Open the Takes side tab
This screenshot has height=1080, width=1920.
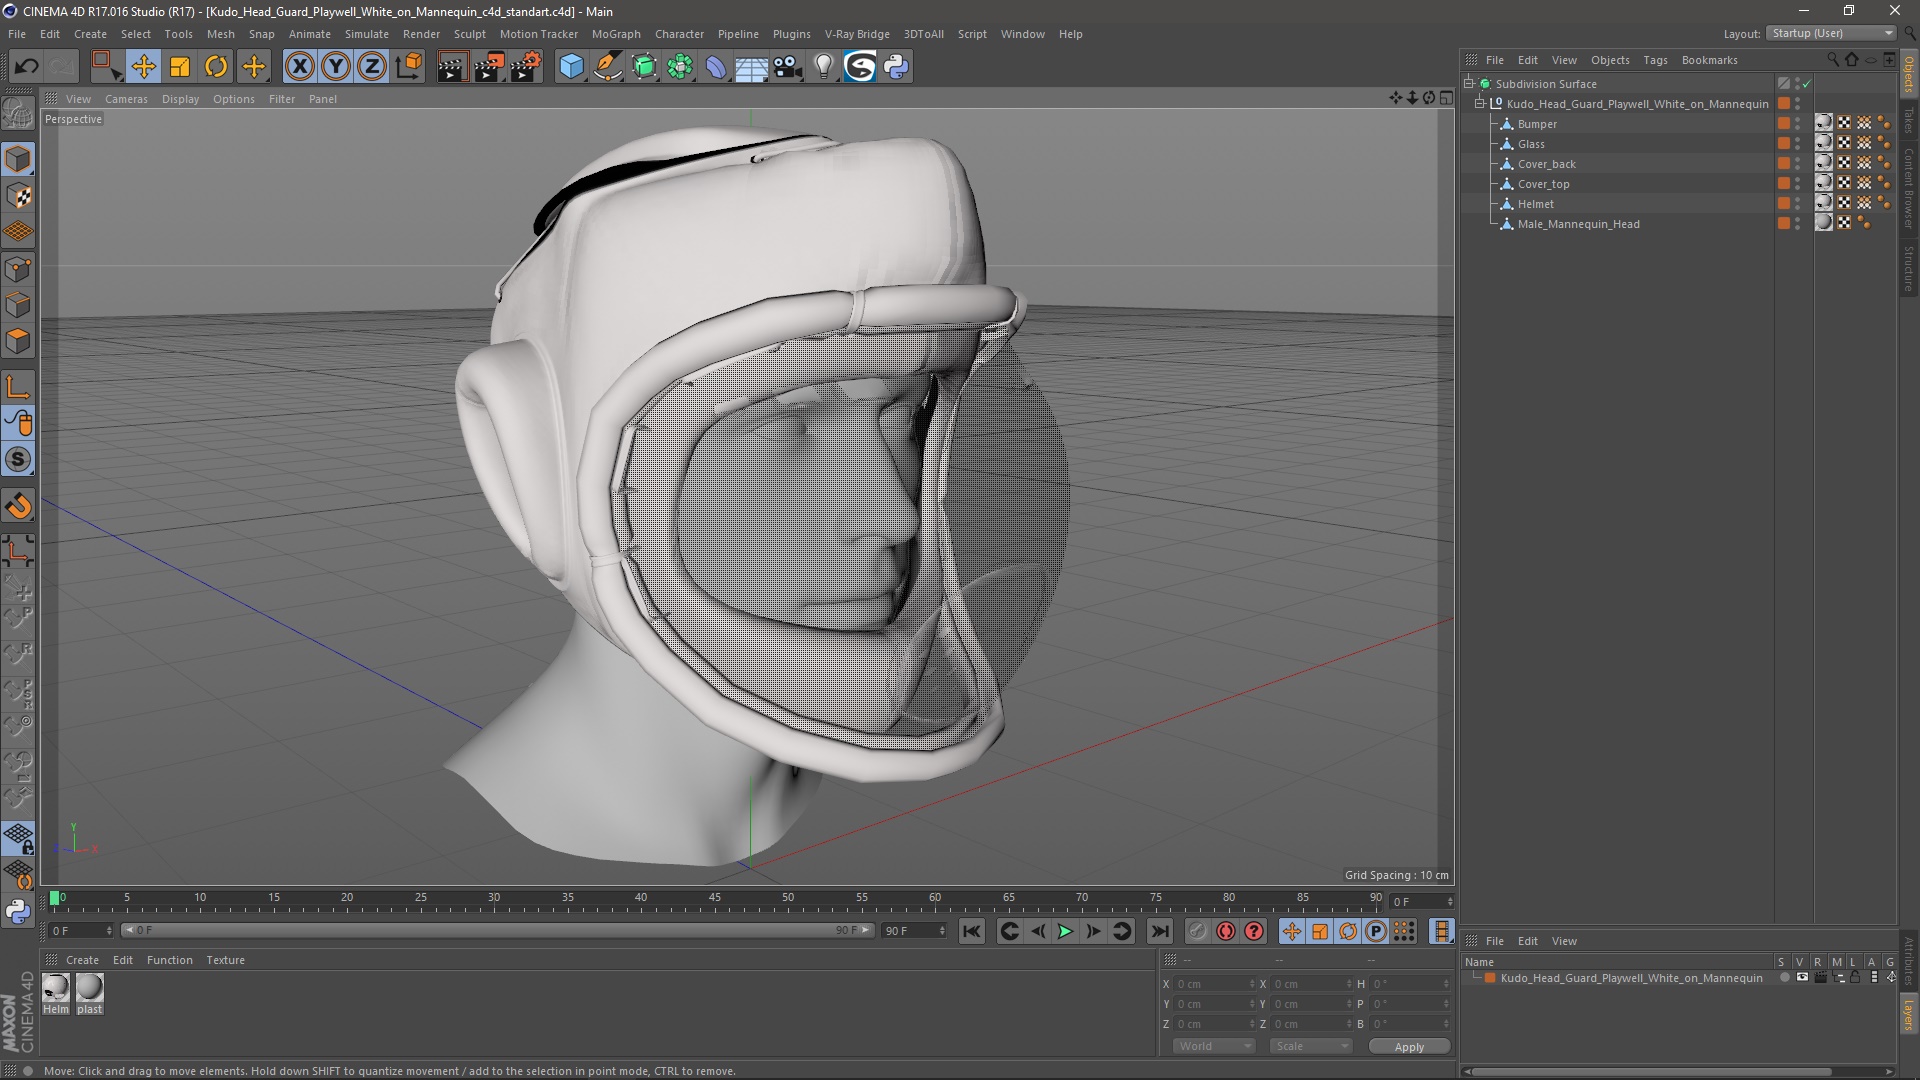coord(1909,120)
